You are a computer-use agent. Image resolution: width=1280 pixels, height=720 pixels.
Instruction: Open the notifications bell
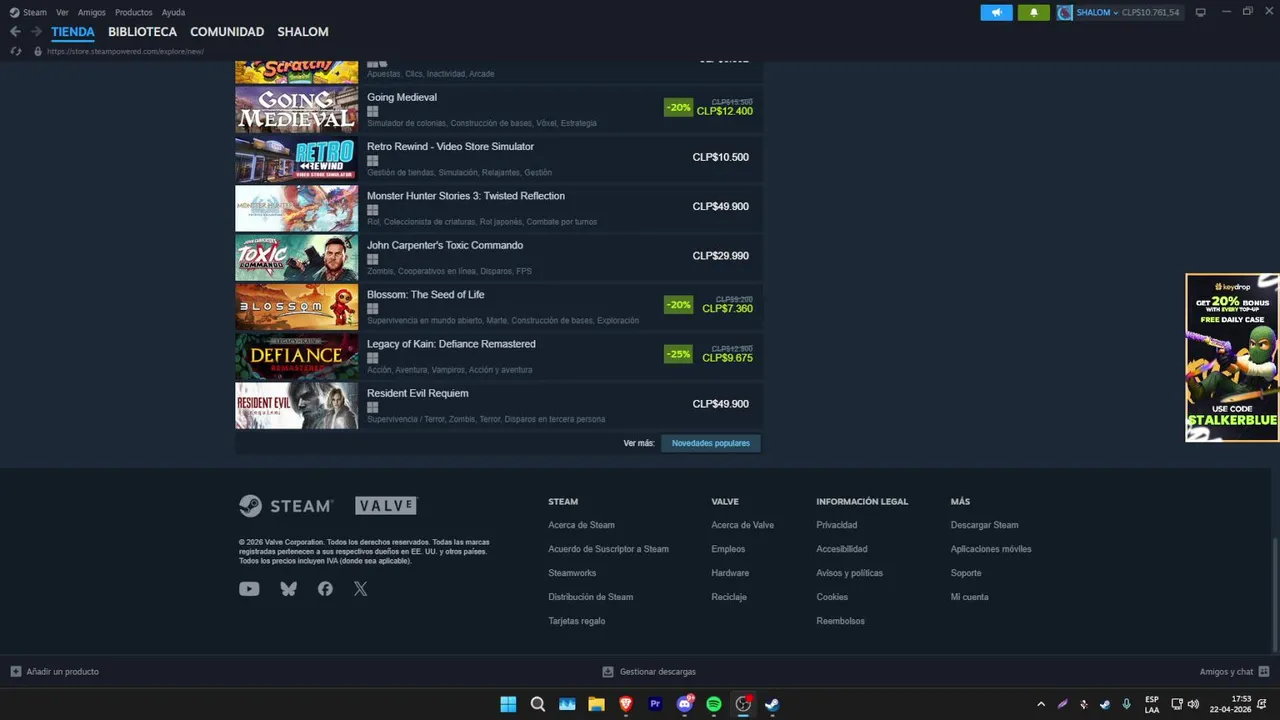(1033, 12)
